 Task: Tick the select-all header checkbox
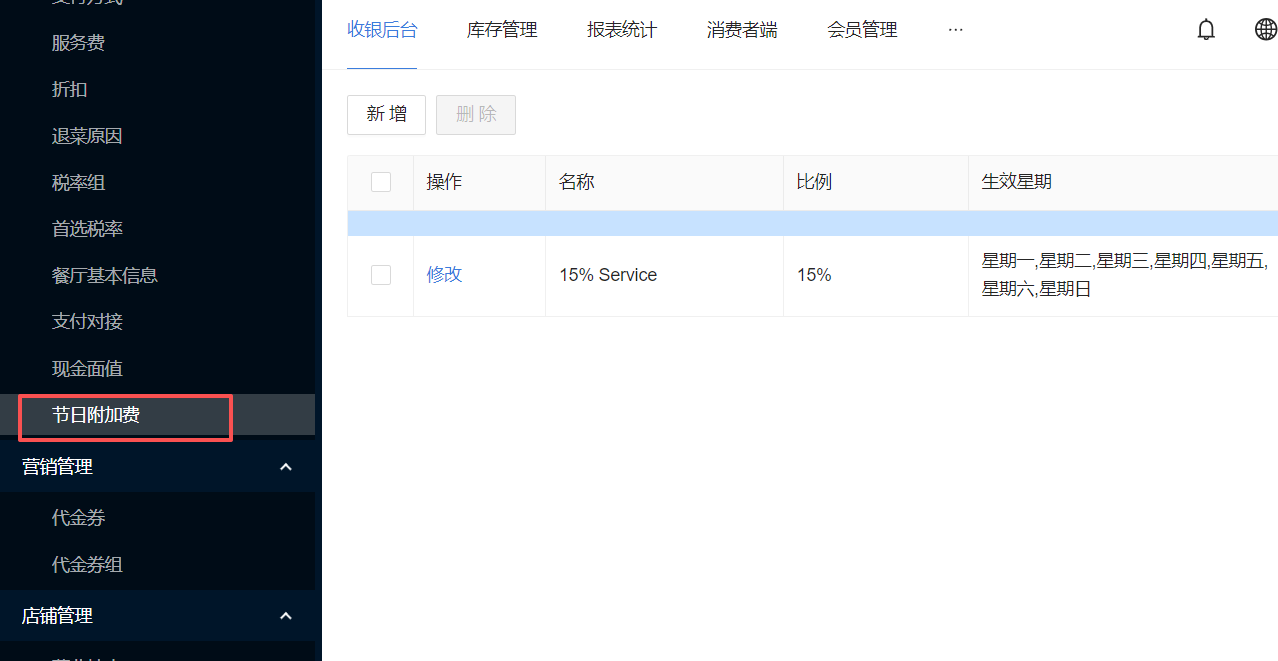(x=381, y=182)
